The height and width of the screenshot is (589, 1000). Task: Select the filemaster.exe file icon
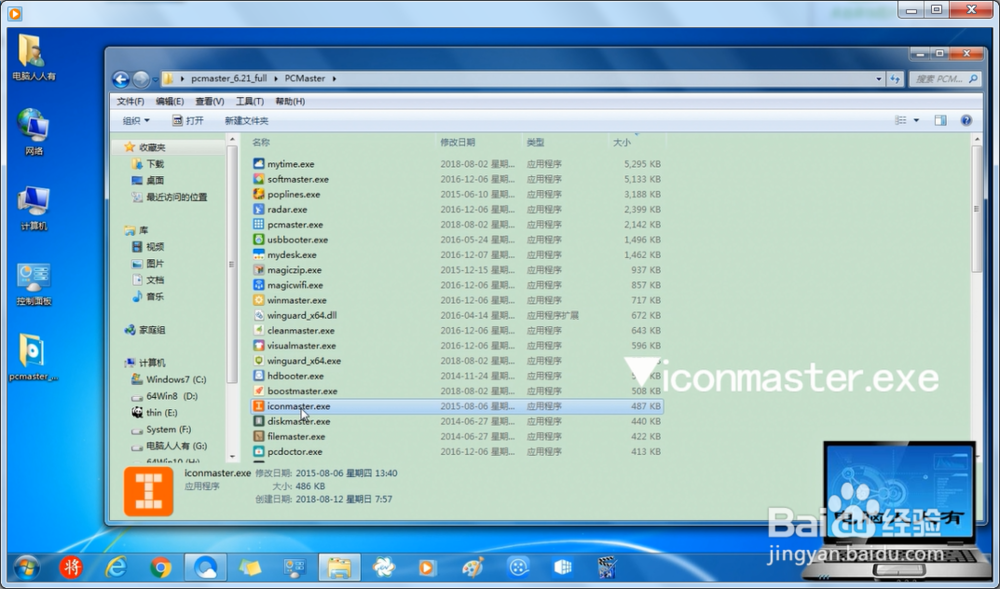pos(258,437)
